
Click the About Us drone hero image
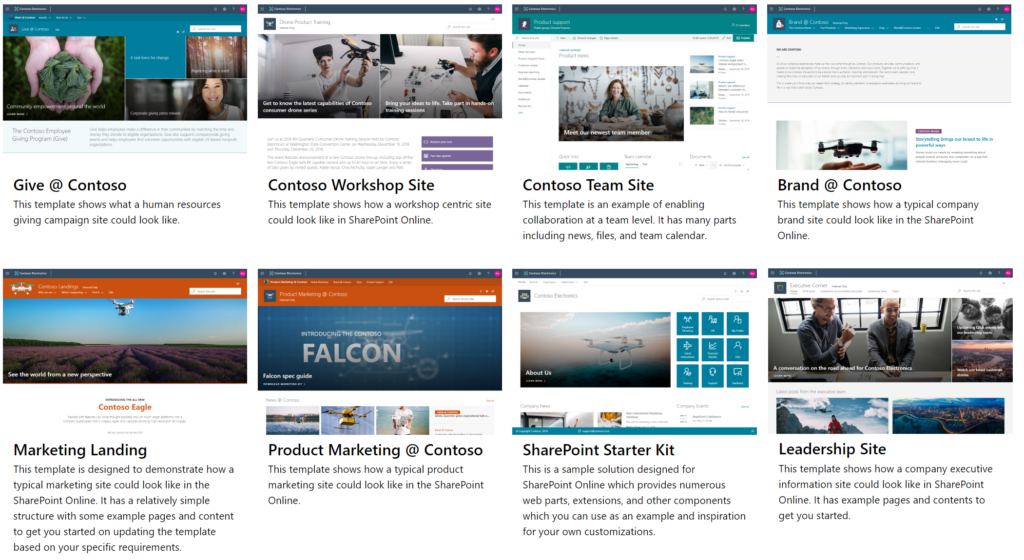595,350
